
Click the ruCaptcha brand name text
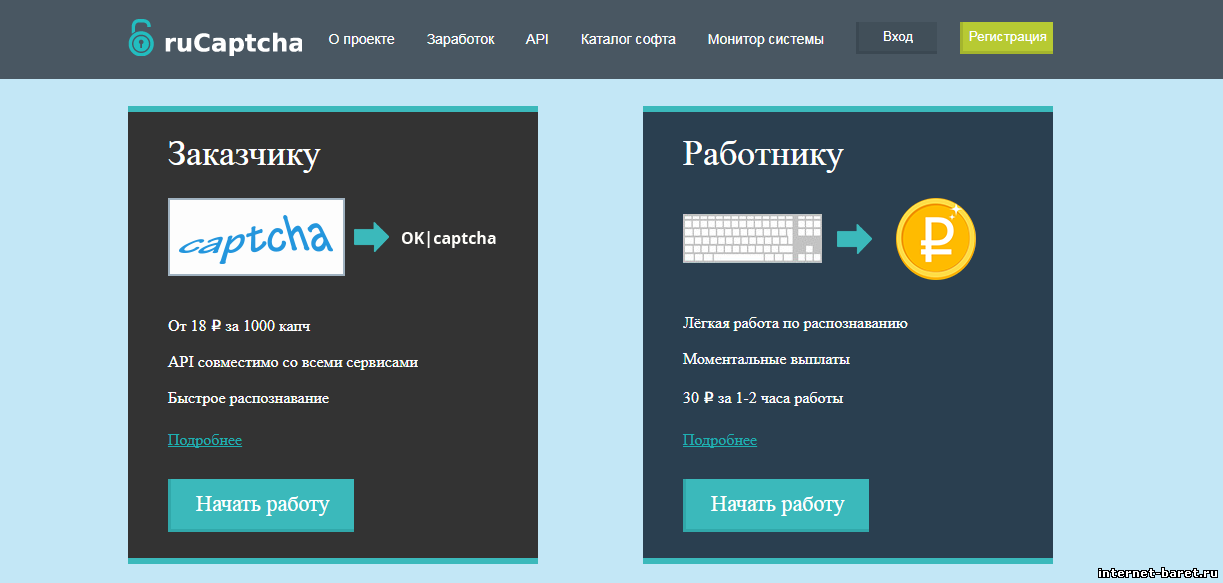coord(233,42)
